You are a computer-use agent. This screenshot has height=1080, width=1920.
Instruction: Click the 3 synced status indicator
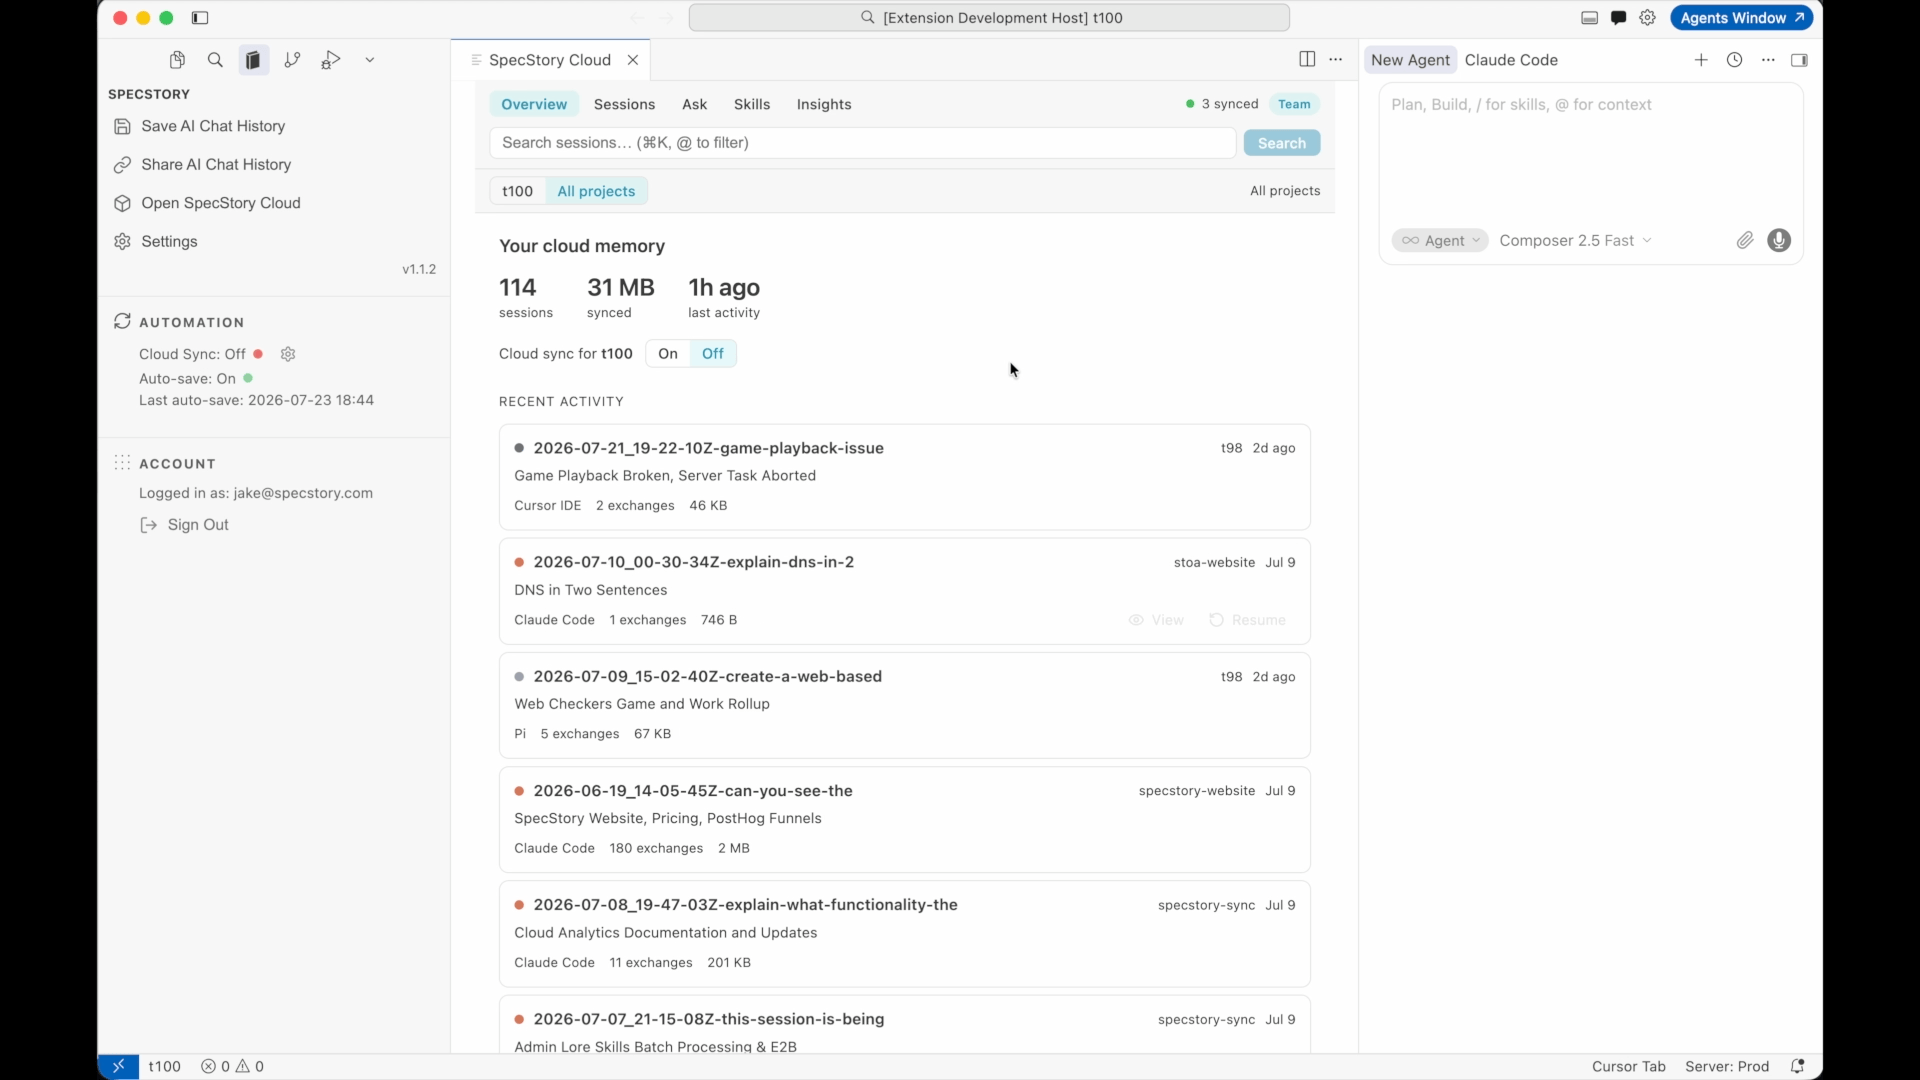click(x=1222, y=104)
